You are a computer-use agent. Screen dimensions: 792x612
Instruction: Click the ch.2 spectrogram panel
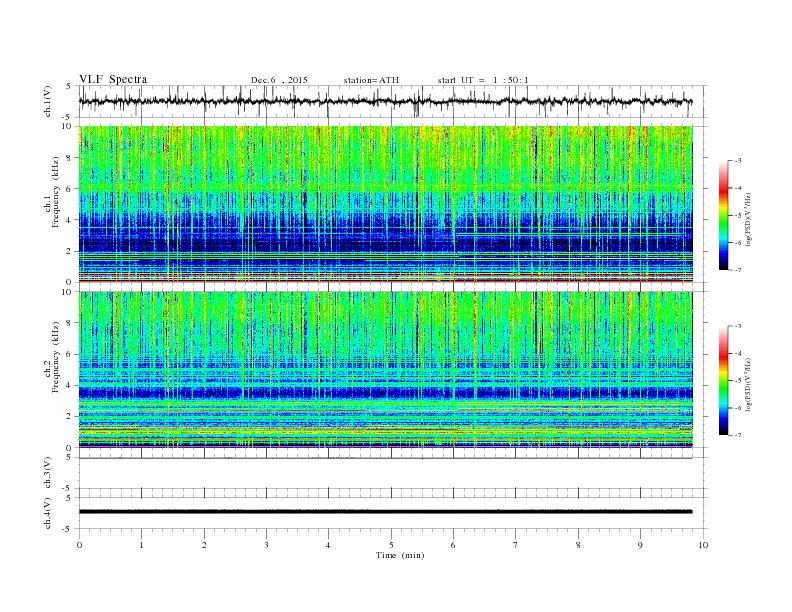coord(386,370)
